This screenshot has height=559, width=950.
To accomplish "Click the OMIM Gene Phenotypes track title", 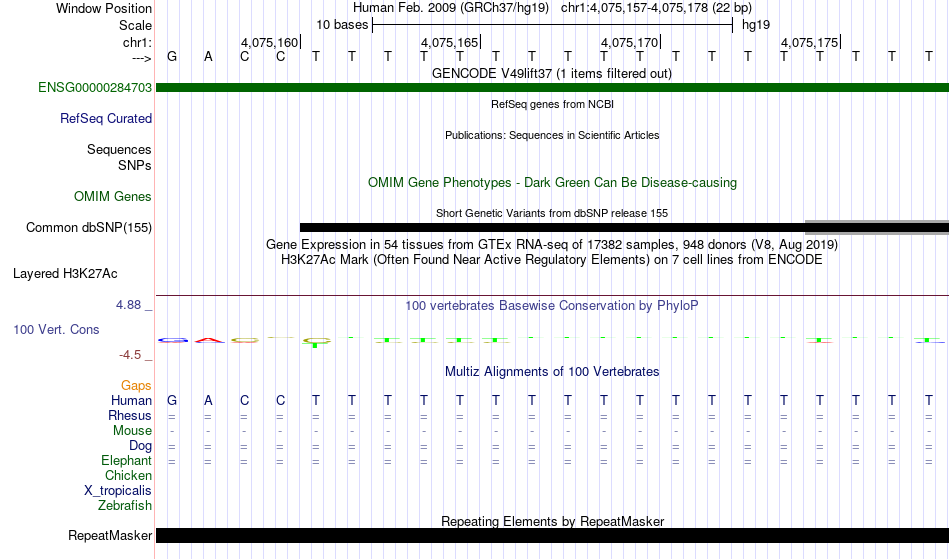I will [553, 182].
